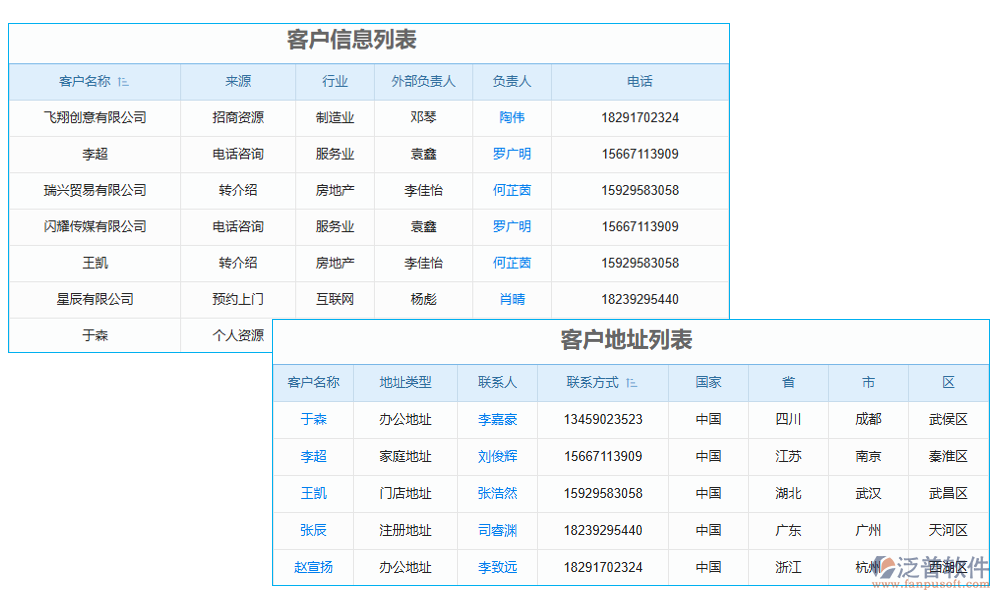
Task: Click 肖晴, responsible for 星辰有限公司
Action: (512, 299)
